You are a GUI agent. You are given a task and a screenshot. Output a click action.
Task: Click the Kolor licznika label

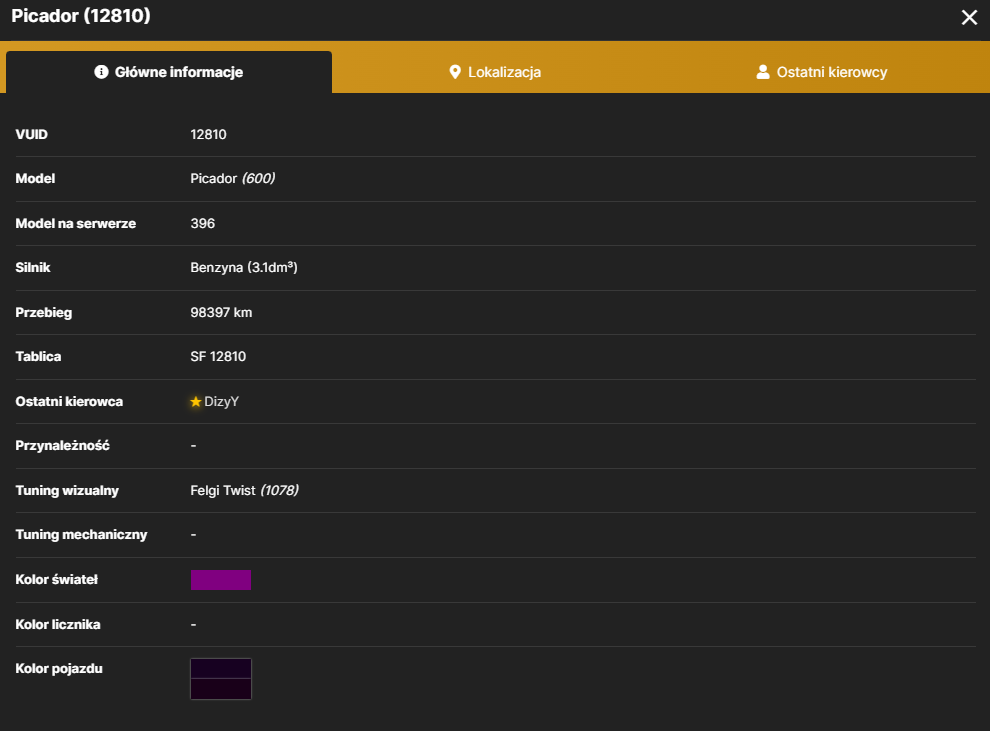pyautogui.click(x=58, y=624)
